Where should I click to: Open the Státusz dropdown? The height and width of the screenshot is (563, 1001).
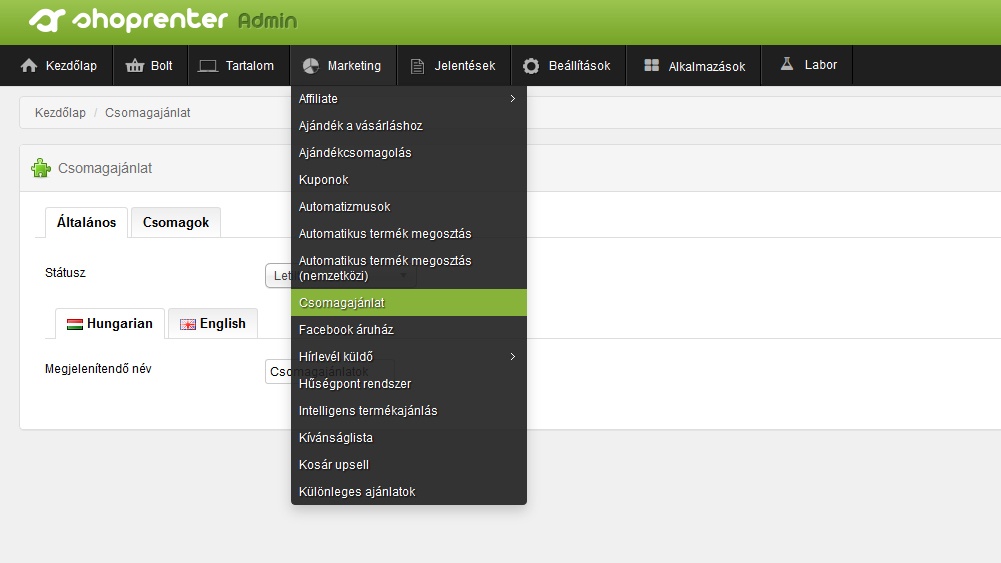(x=341, y=276)
